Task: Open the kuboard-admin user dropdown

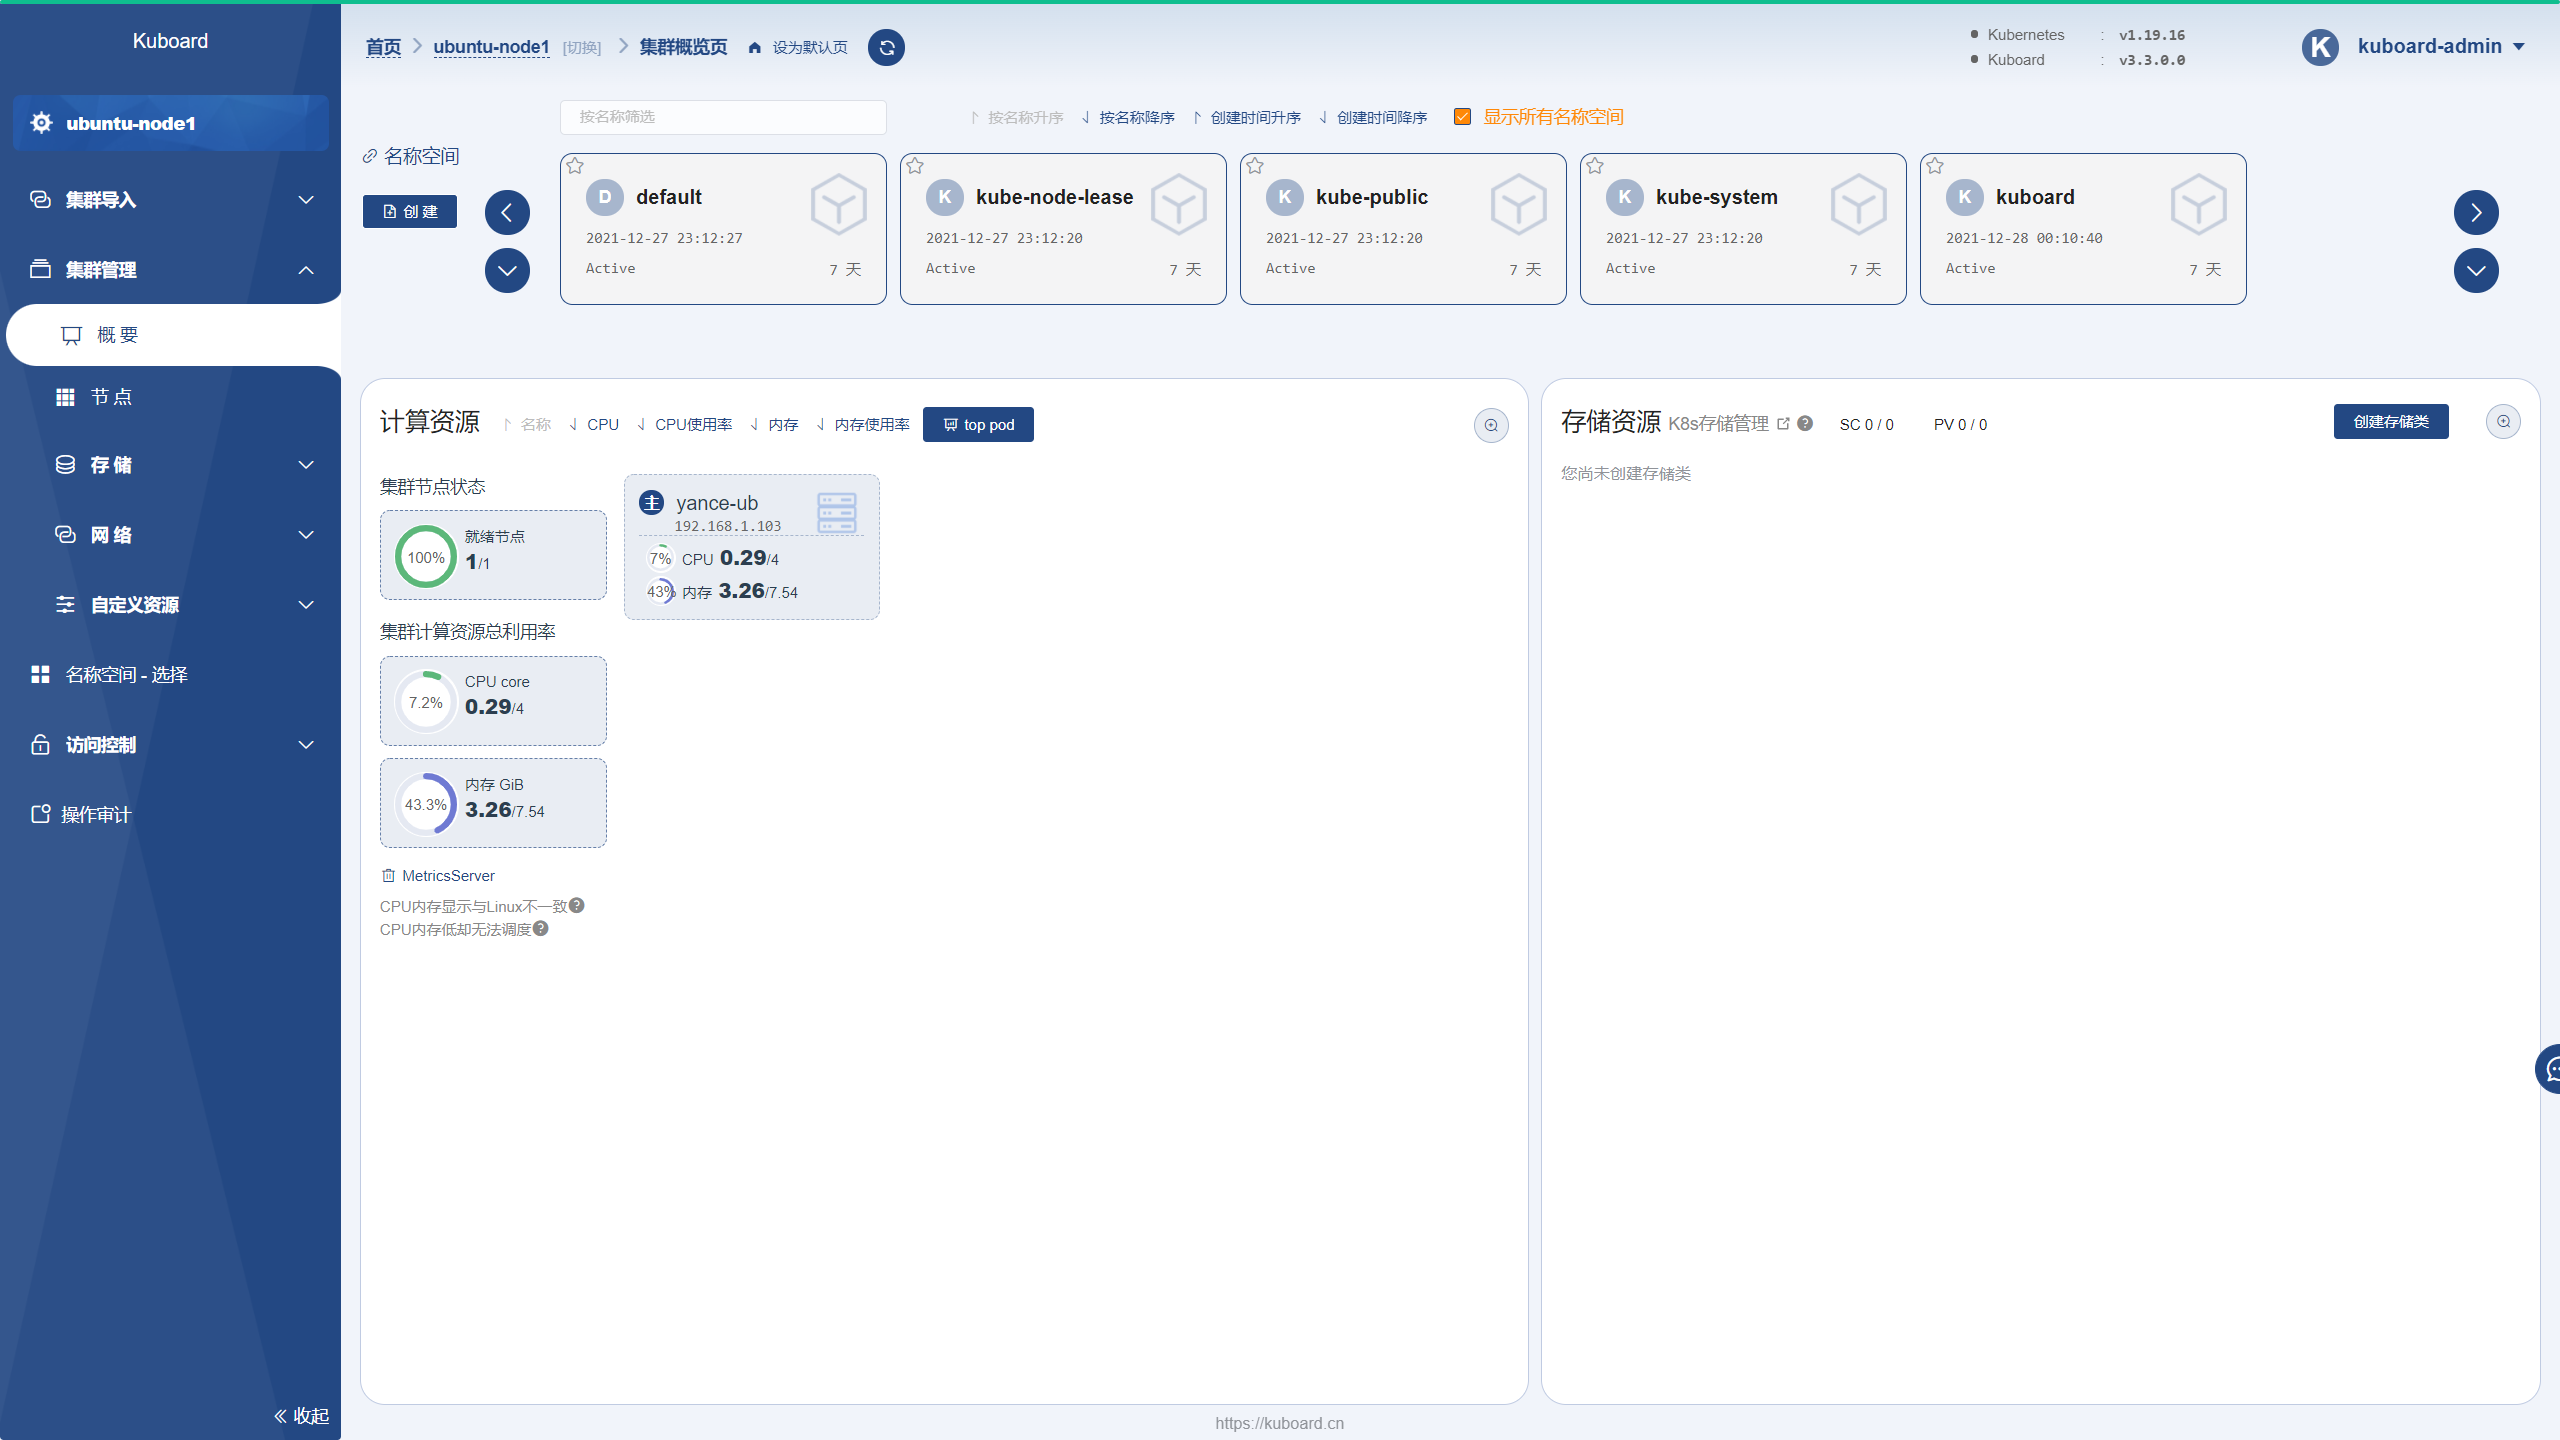Action: pos(2440,47)
